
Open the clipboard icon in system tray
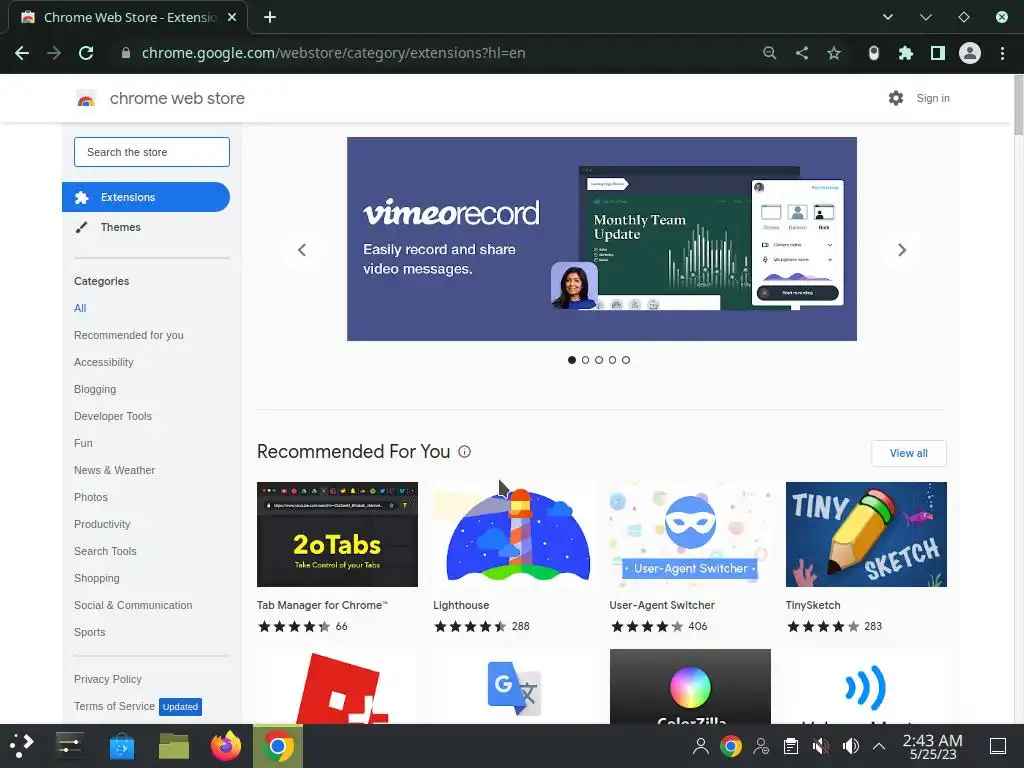(x=791, y=746)
